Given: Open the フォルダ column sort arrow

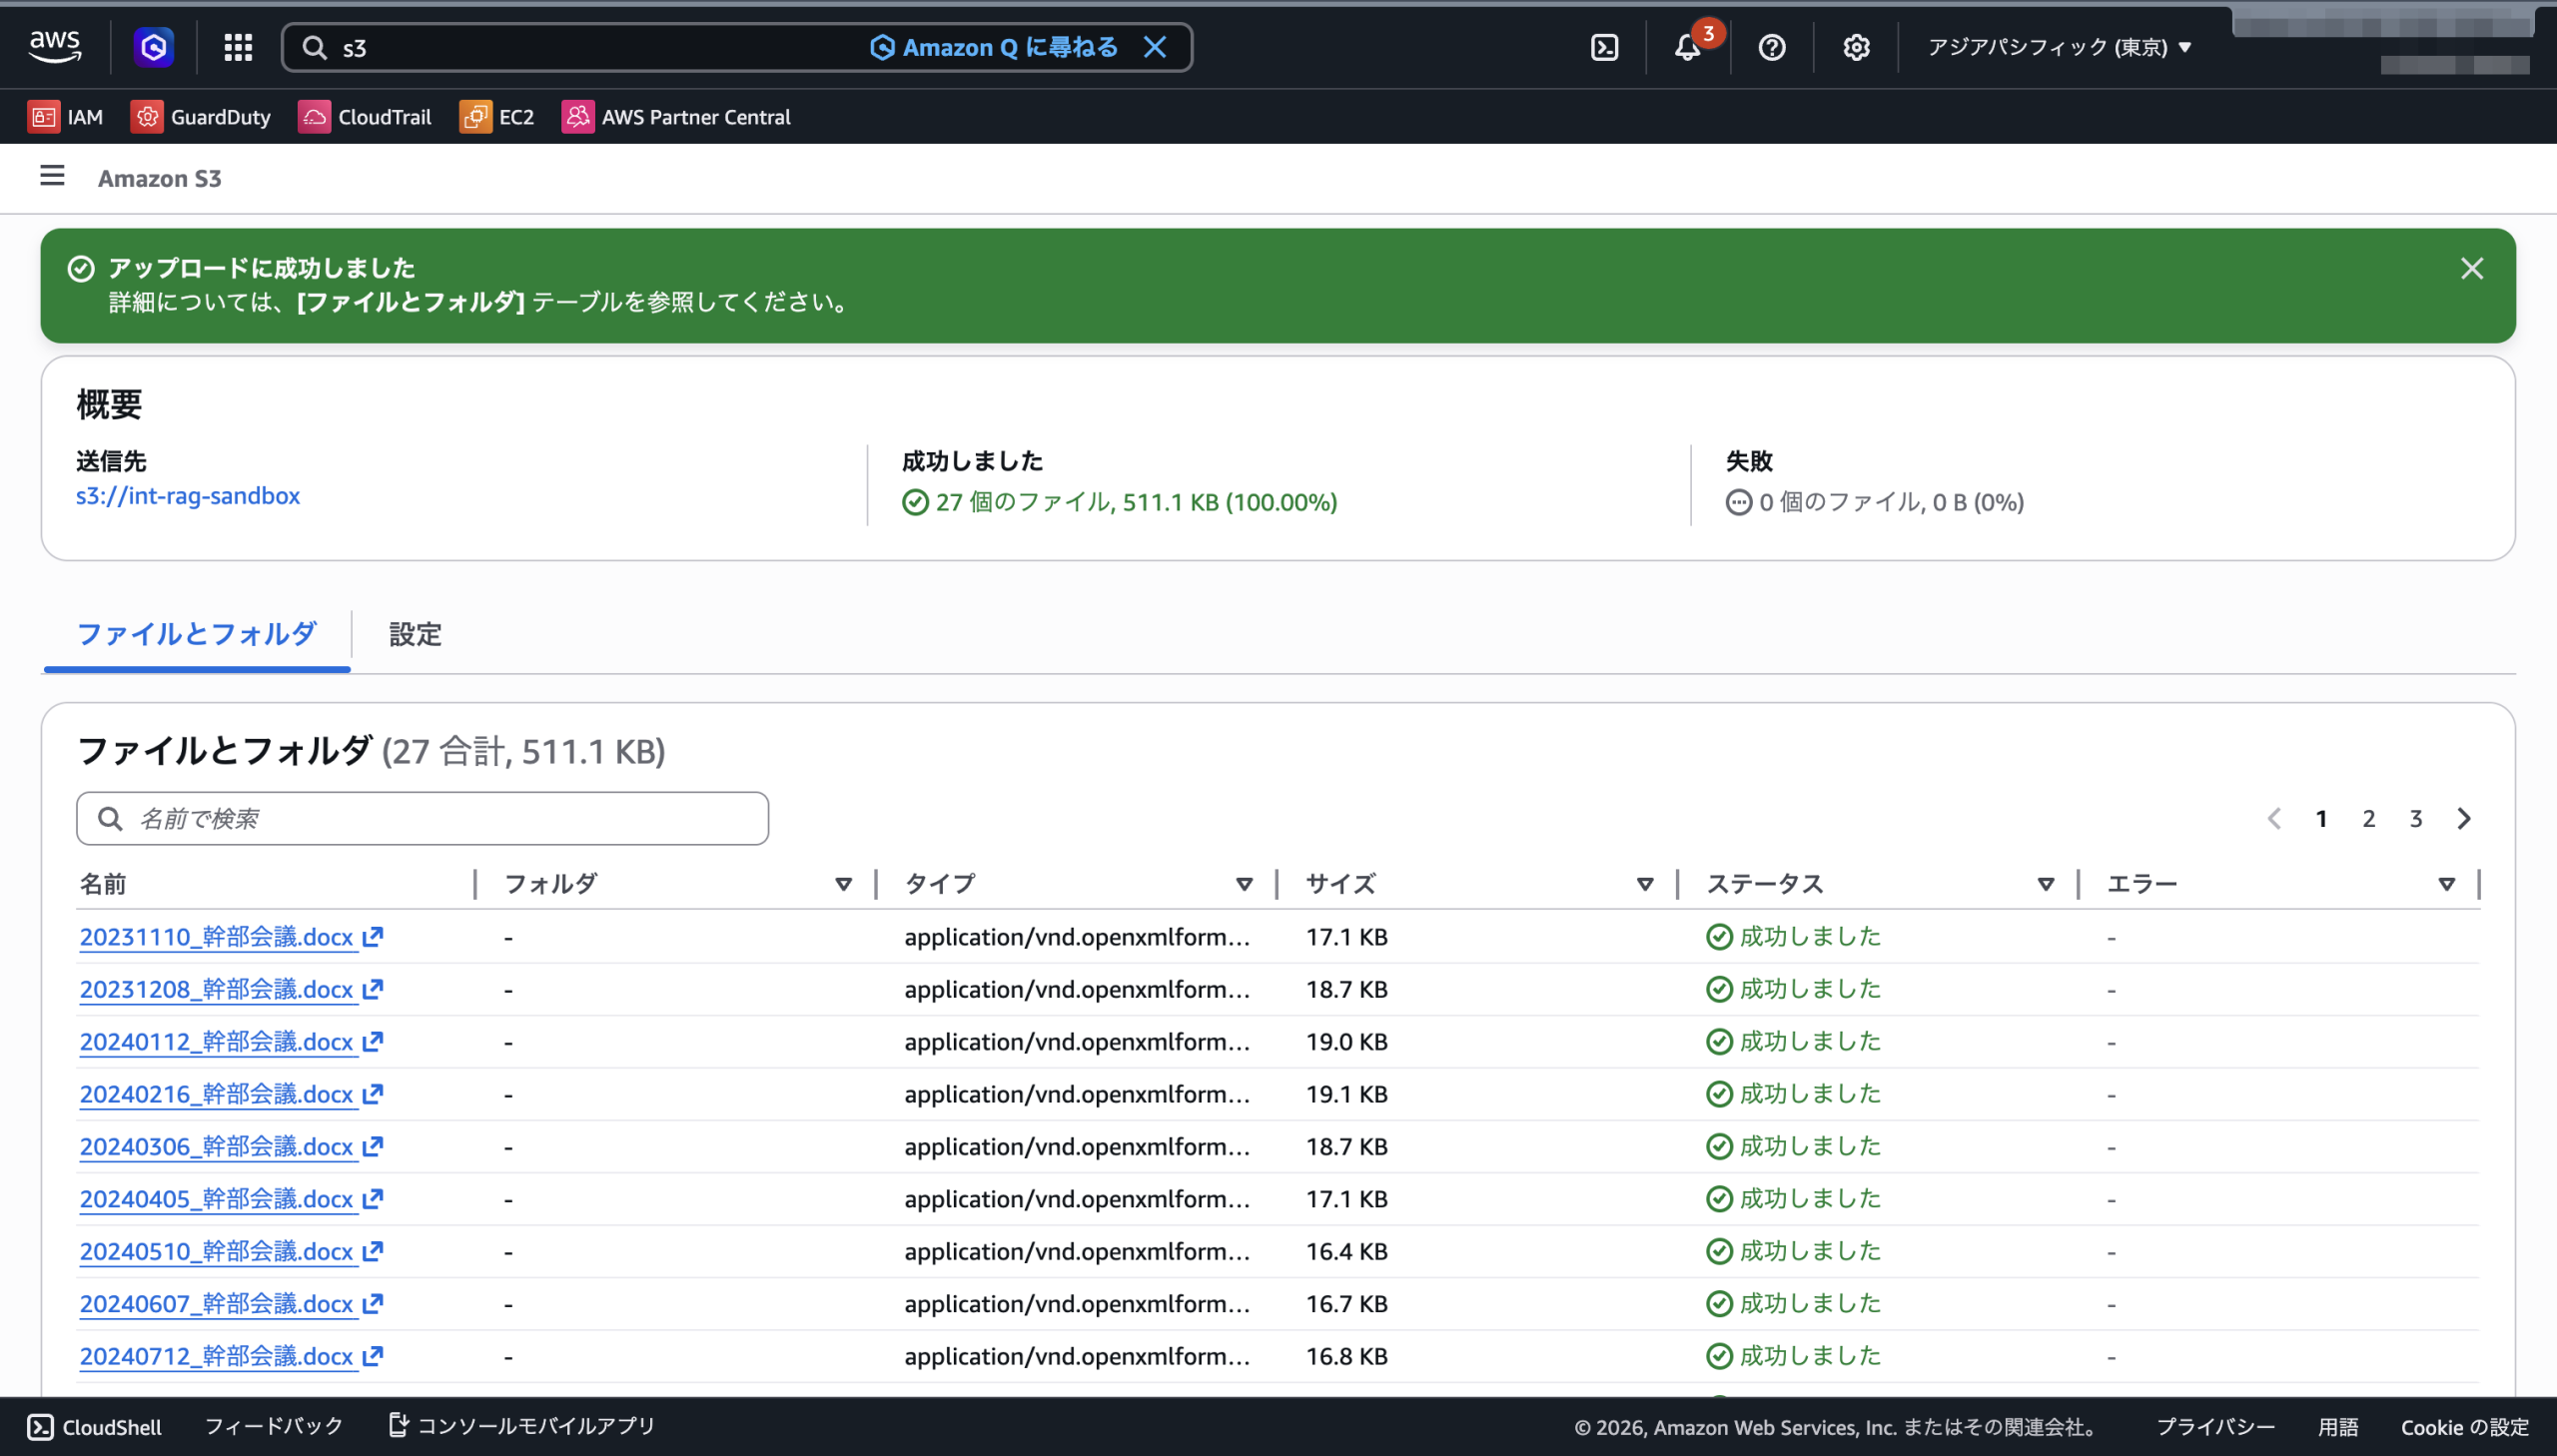Looking at the screenshot, I should (x=843, y=884).
